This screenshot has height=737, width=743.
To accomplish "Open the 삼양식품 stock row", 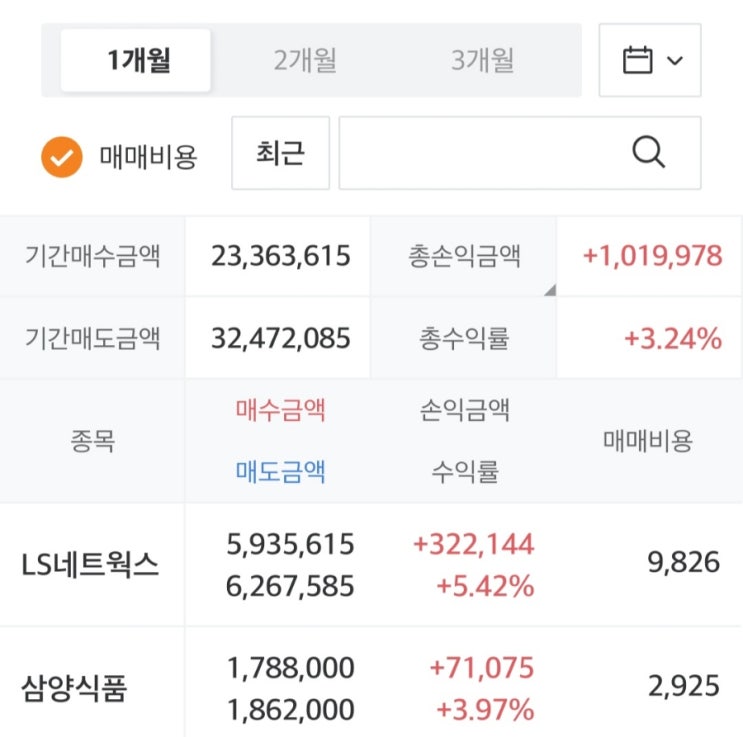I will tap(74, 688).
